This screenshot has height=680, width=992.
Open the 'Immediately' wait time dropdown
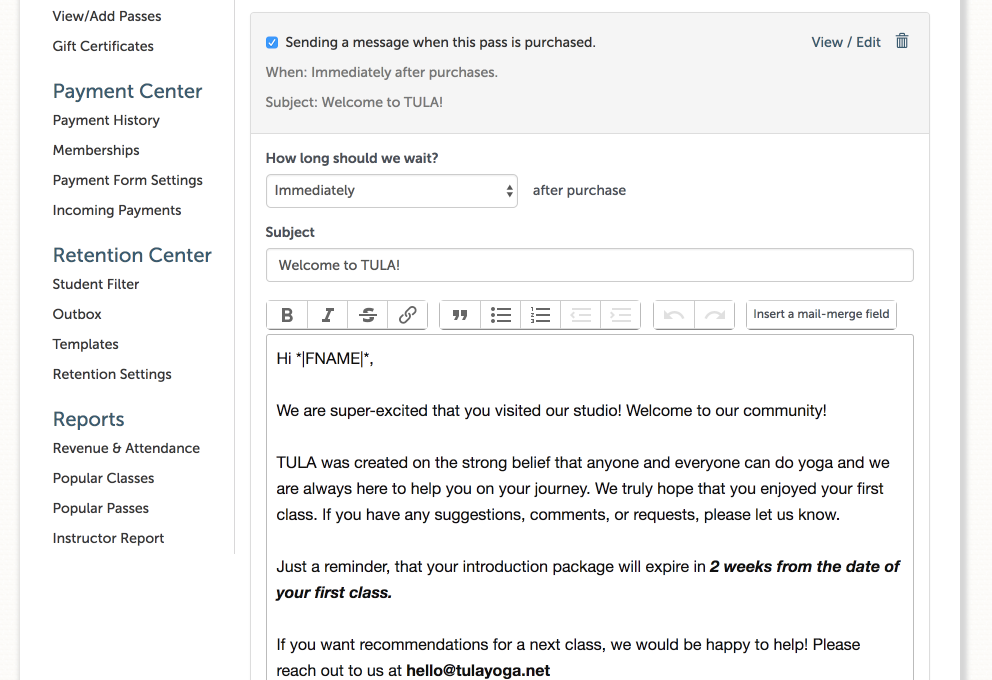(392, 191)
